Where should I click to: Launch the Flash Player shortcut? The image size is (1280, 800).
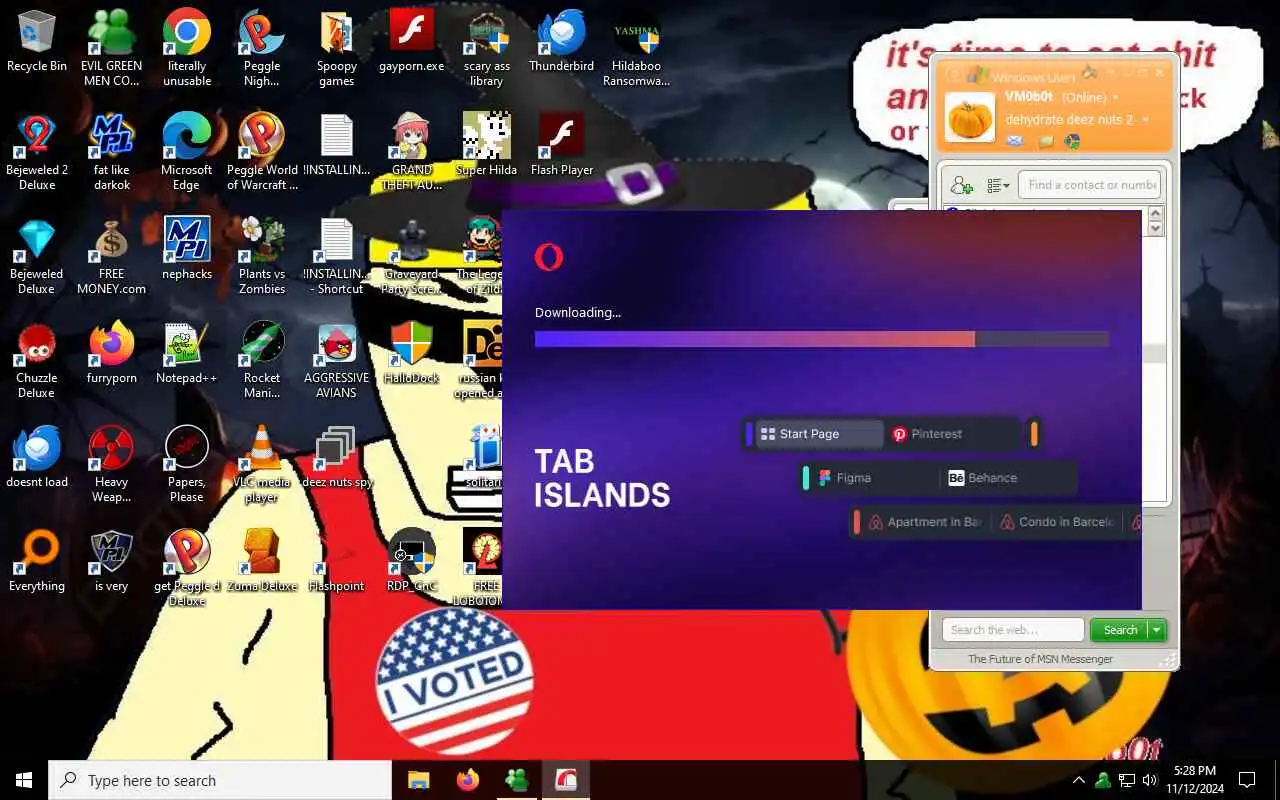(x=562, y=146)
